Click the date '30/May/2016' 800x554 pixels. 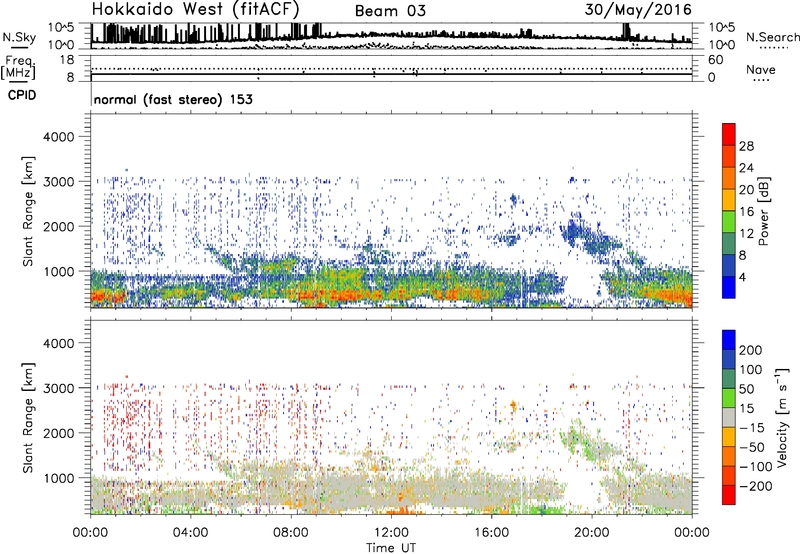638,10
